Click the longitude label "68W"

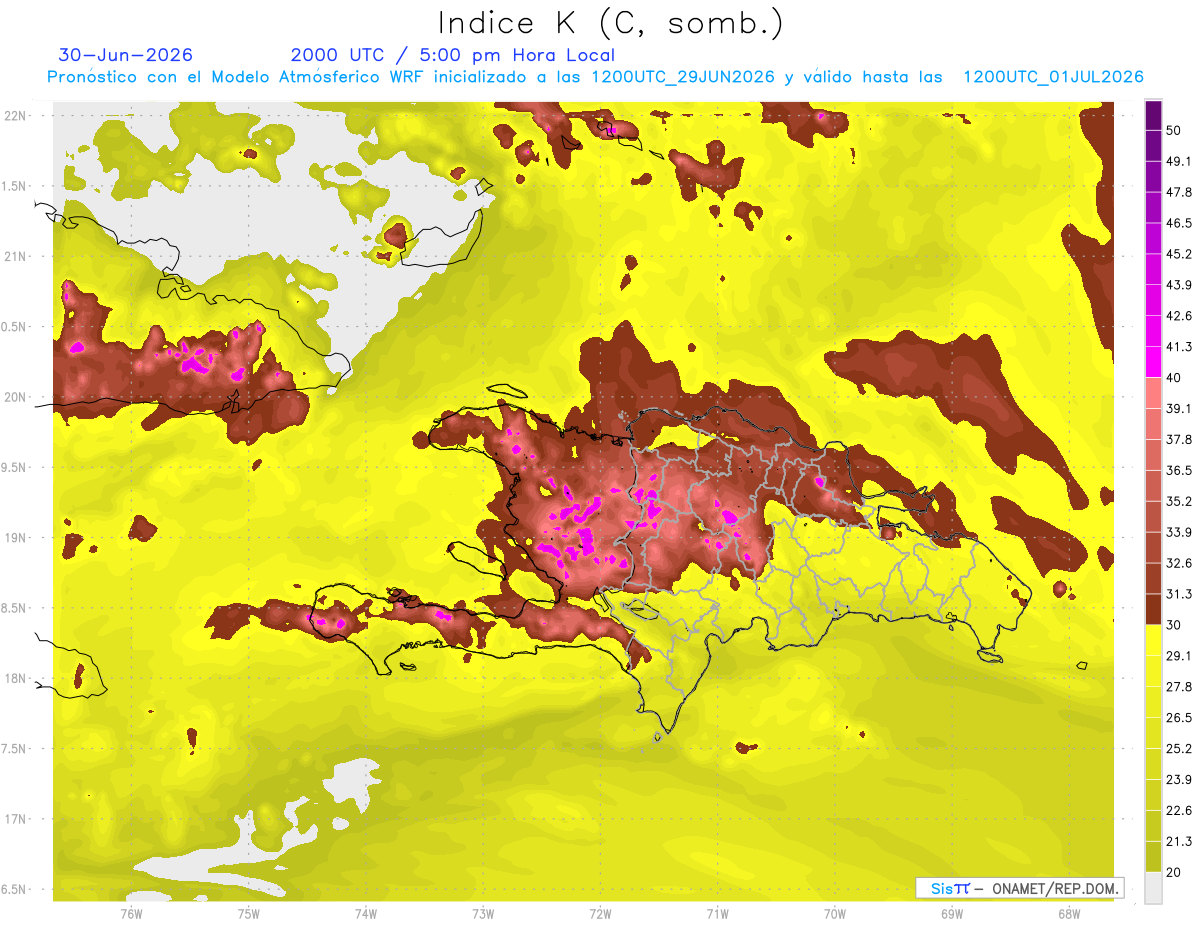pyautogui.click(x=1069, y=914)
